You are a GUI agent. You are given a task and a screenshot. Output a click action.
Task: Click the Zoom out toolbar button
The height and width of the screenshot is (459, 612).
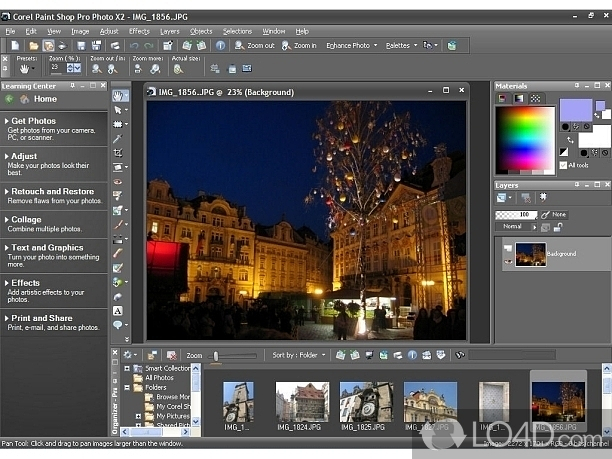[x=255, y=45]
